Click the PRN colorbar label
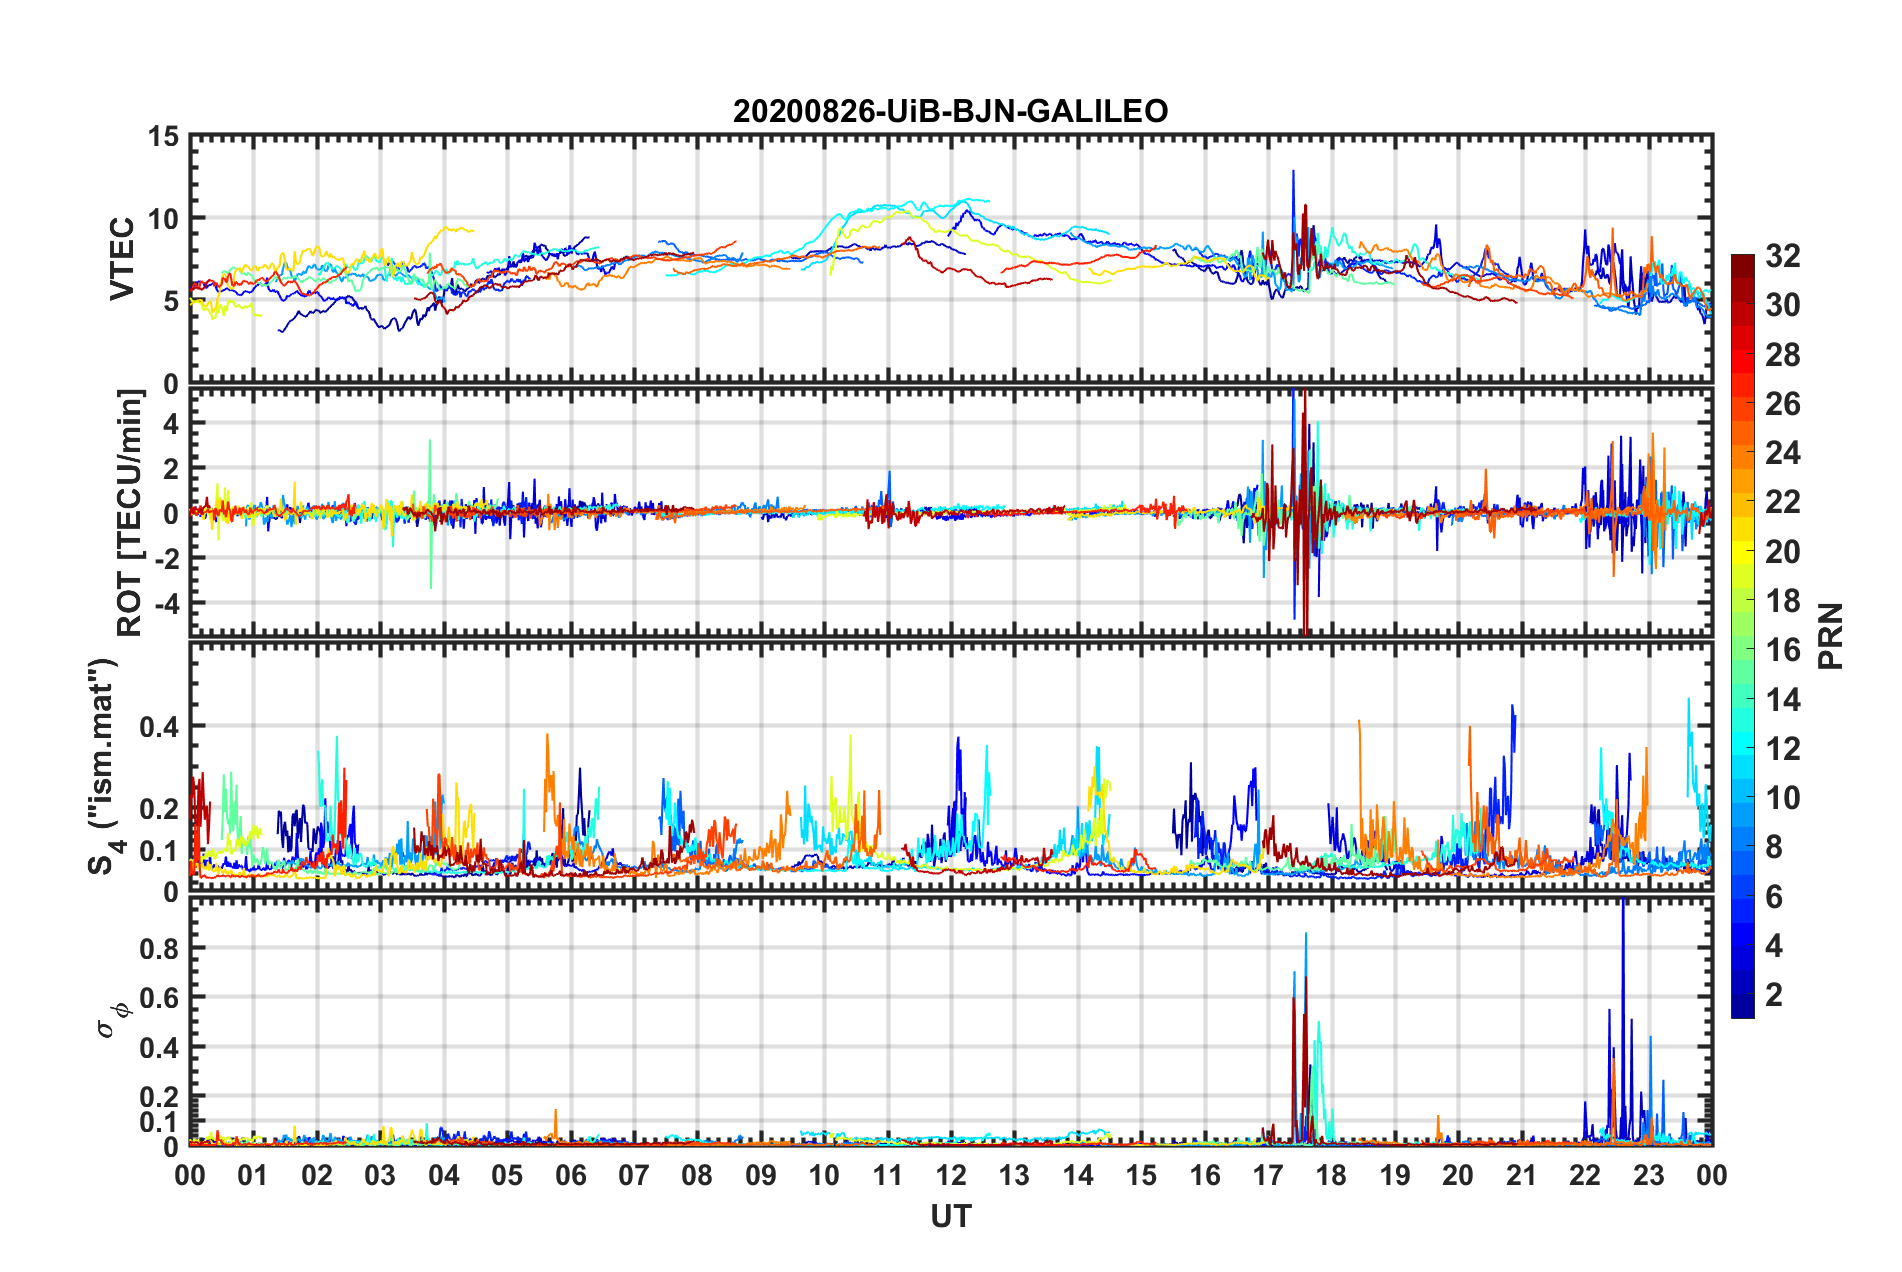1902x1272 pixels. (1831, 636)
